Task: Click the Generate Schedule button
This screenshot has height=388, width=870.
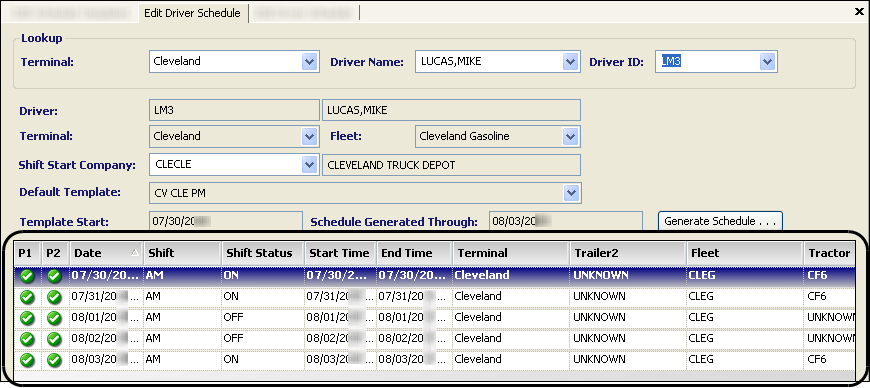Action: (720, 221)
